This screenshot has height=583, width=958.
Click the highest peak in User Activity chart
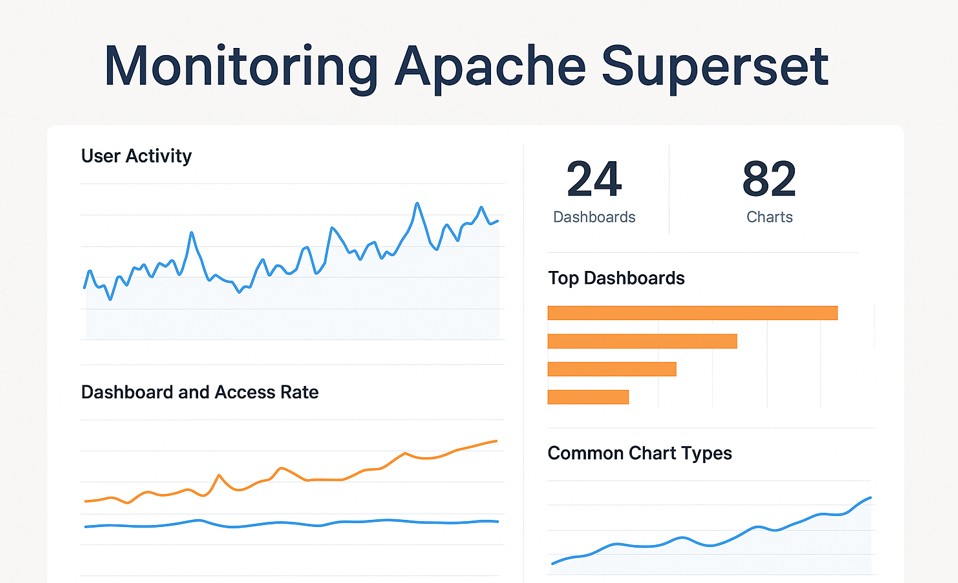[417, 204]
